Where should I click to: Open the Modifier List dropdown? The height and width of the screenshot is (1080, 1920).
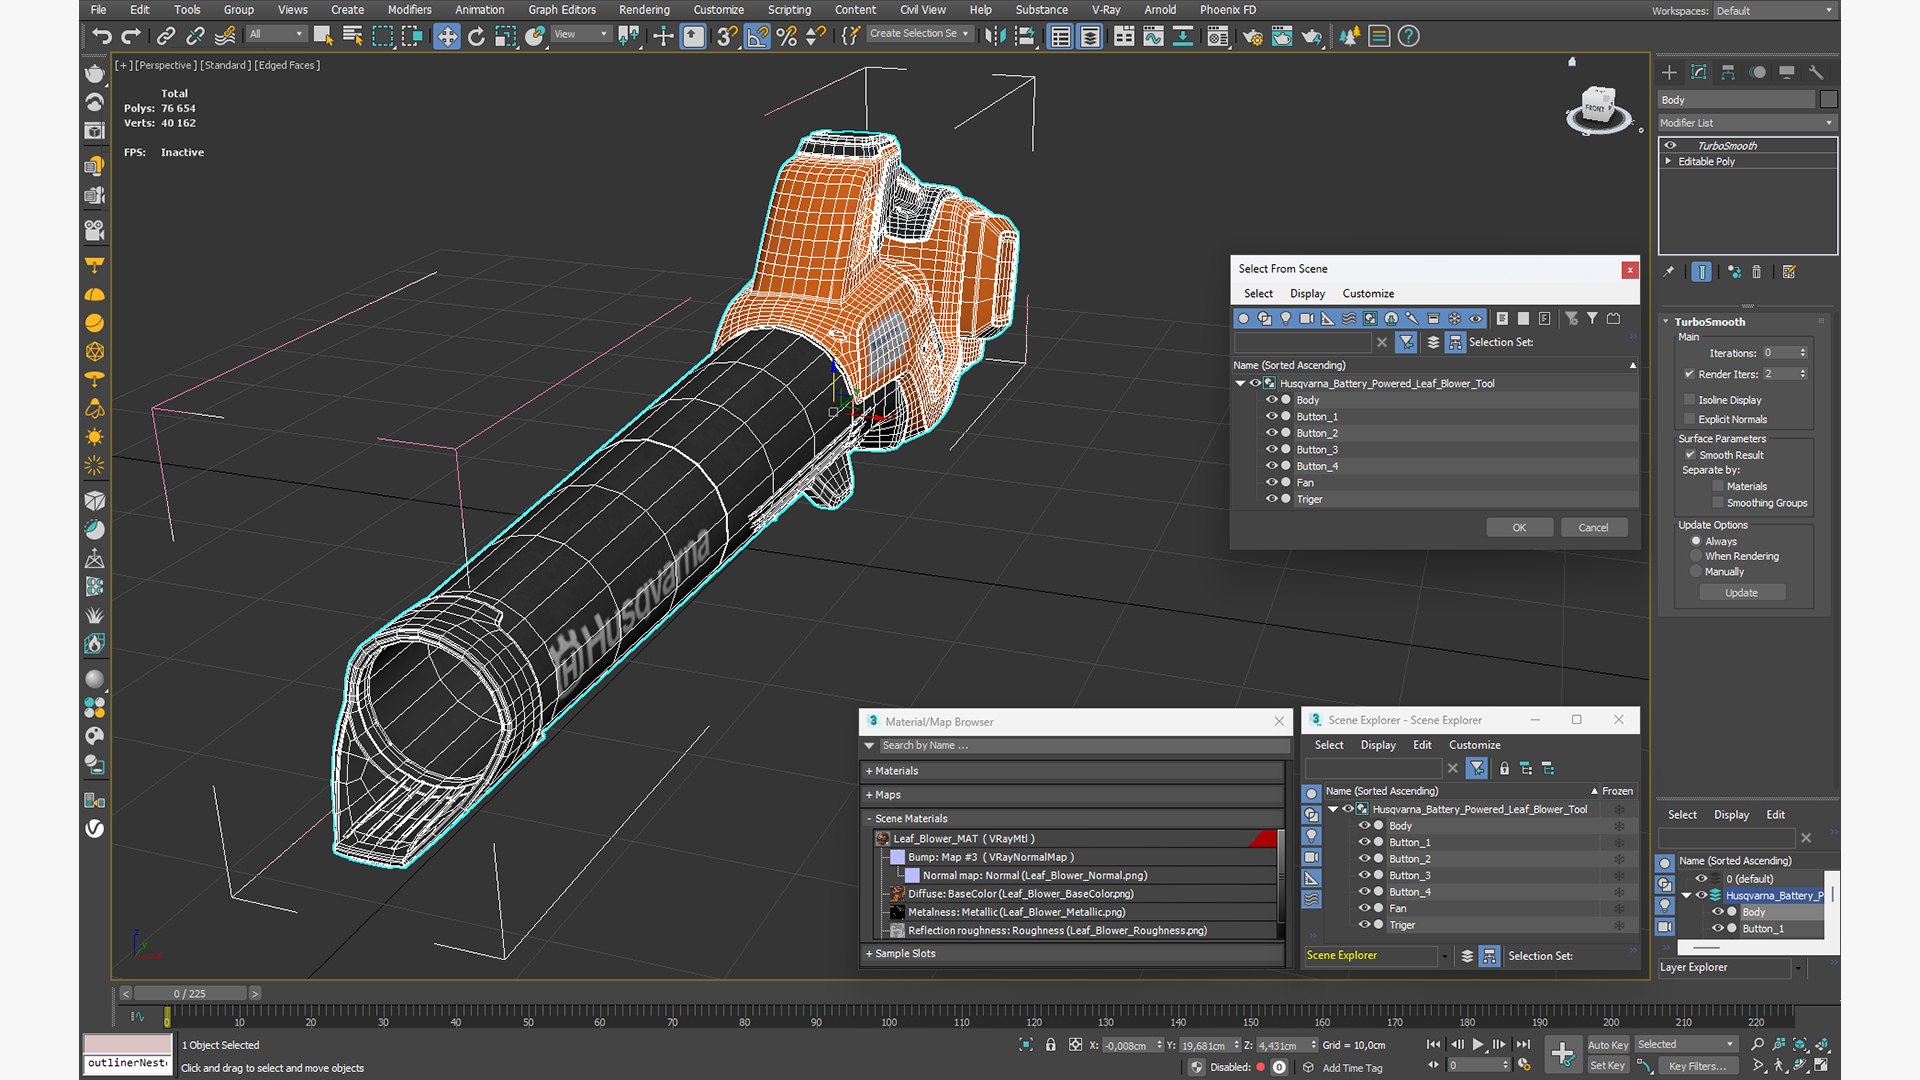pos(1747,123)
